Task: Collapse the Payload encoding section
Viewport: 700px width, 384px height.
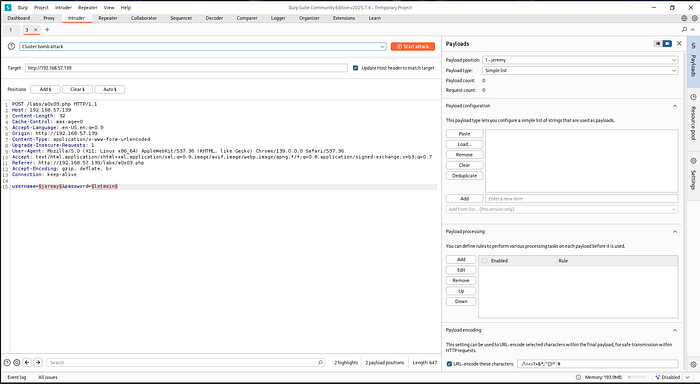Action: click(x=675, y=330)
